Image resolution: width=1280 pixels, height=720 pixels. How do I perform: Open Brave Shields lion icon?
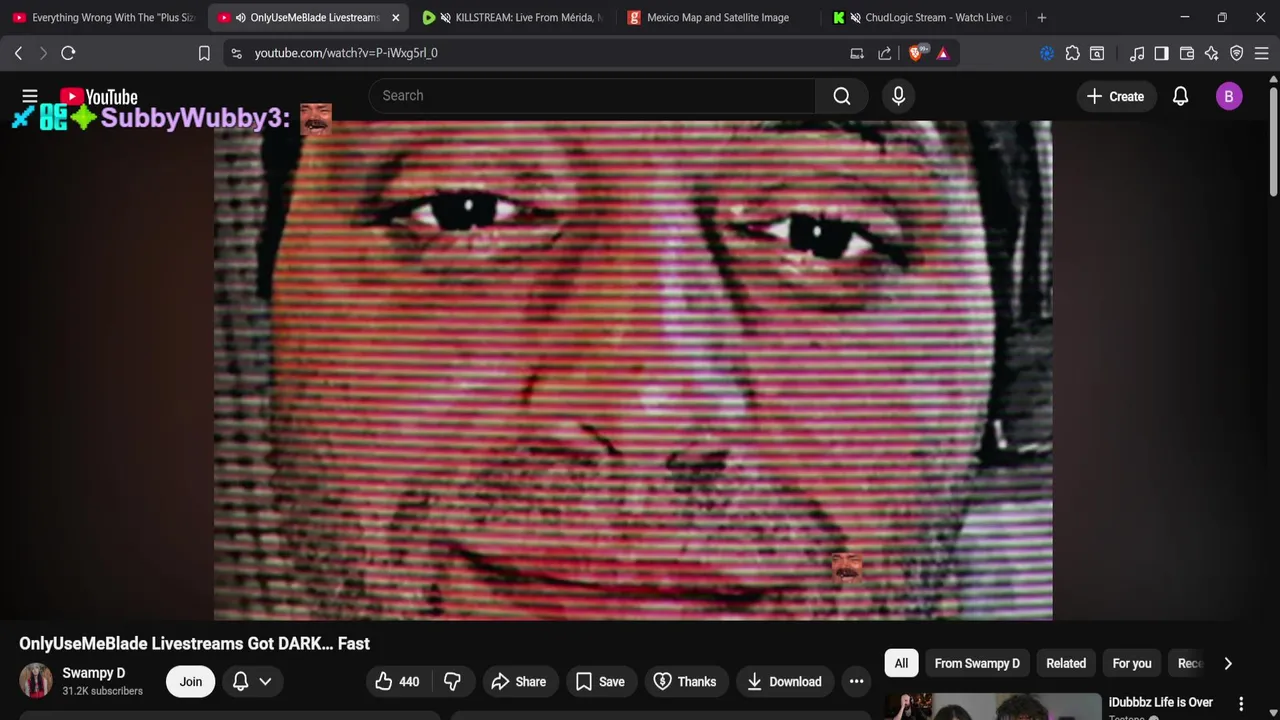tap(916, 53)
